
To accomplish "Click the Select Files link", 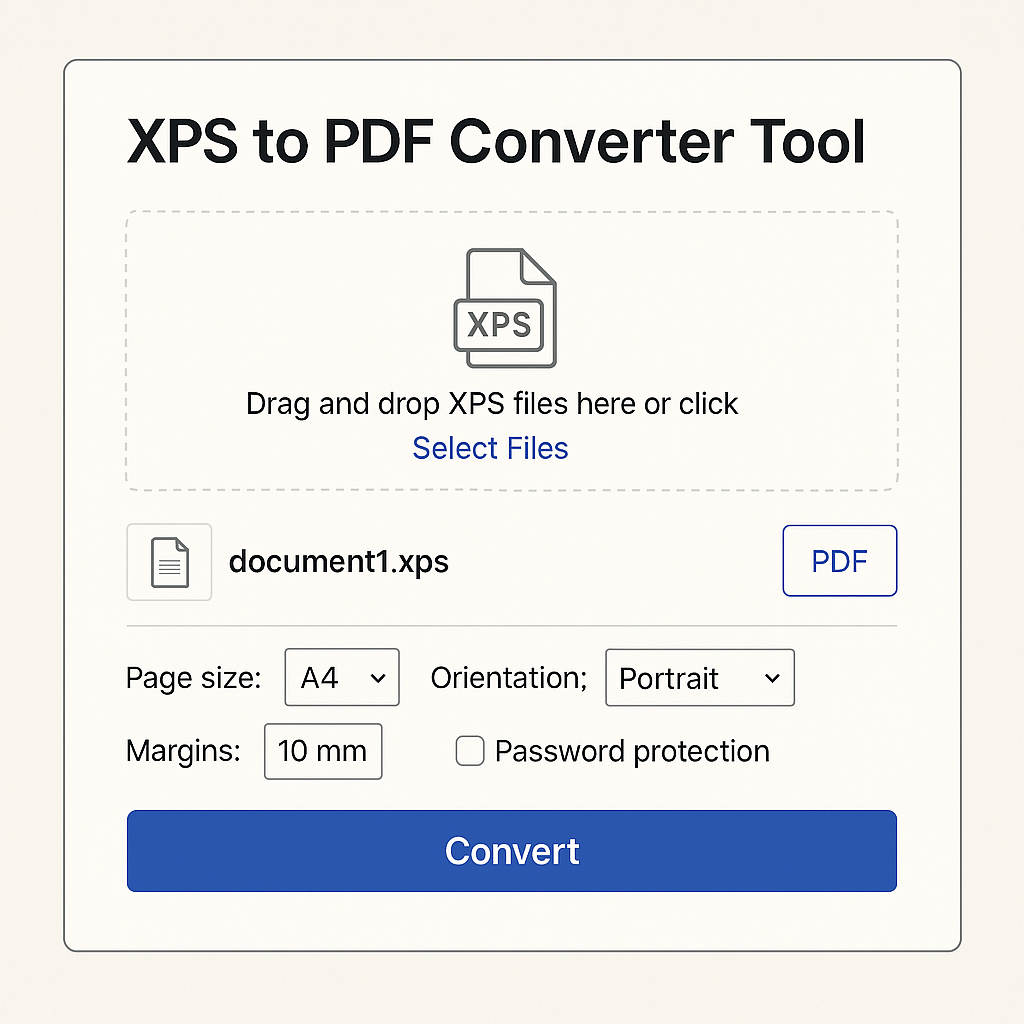I will click(490, 448).
